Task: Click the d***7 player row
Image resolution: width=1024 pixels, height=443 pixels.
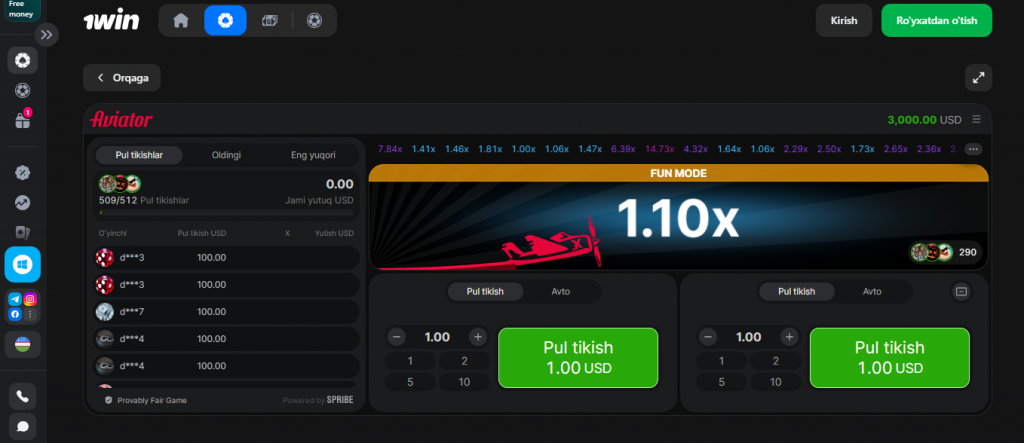Action: pyautogui.click(x=225, y=312)
